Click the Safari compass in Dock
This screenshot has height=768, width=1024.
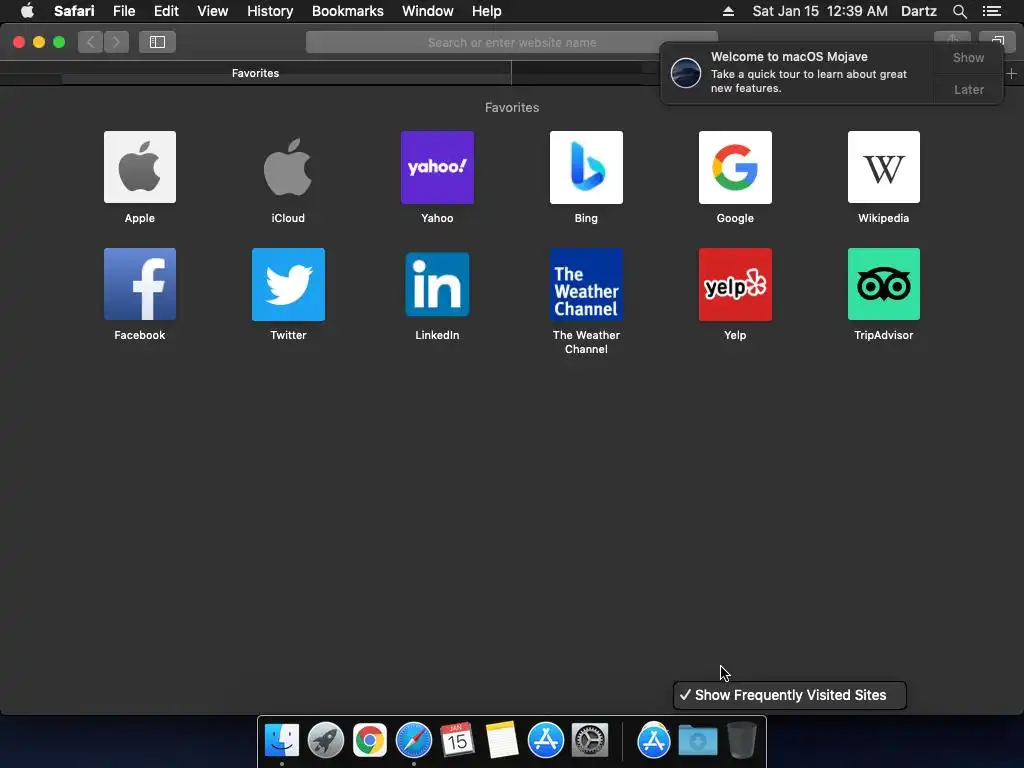(414, 740)
